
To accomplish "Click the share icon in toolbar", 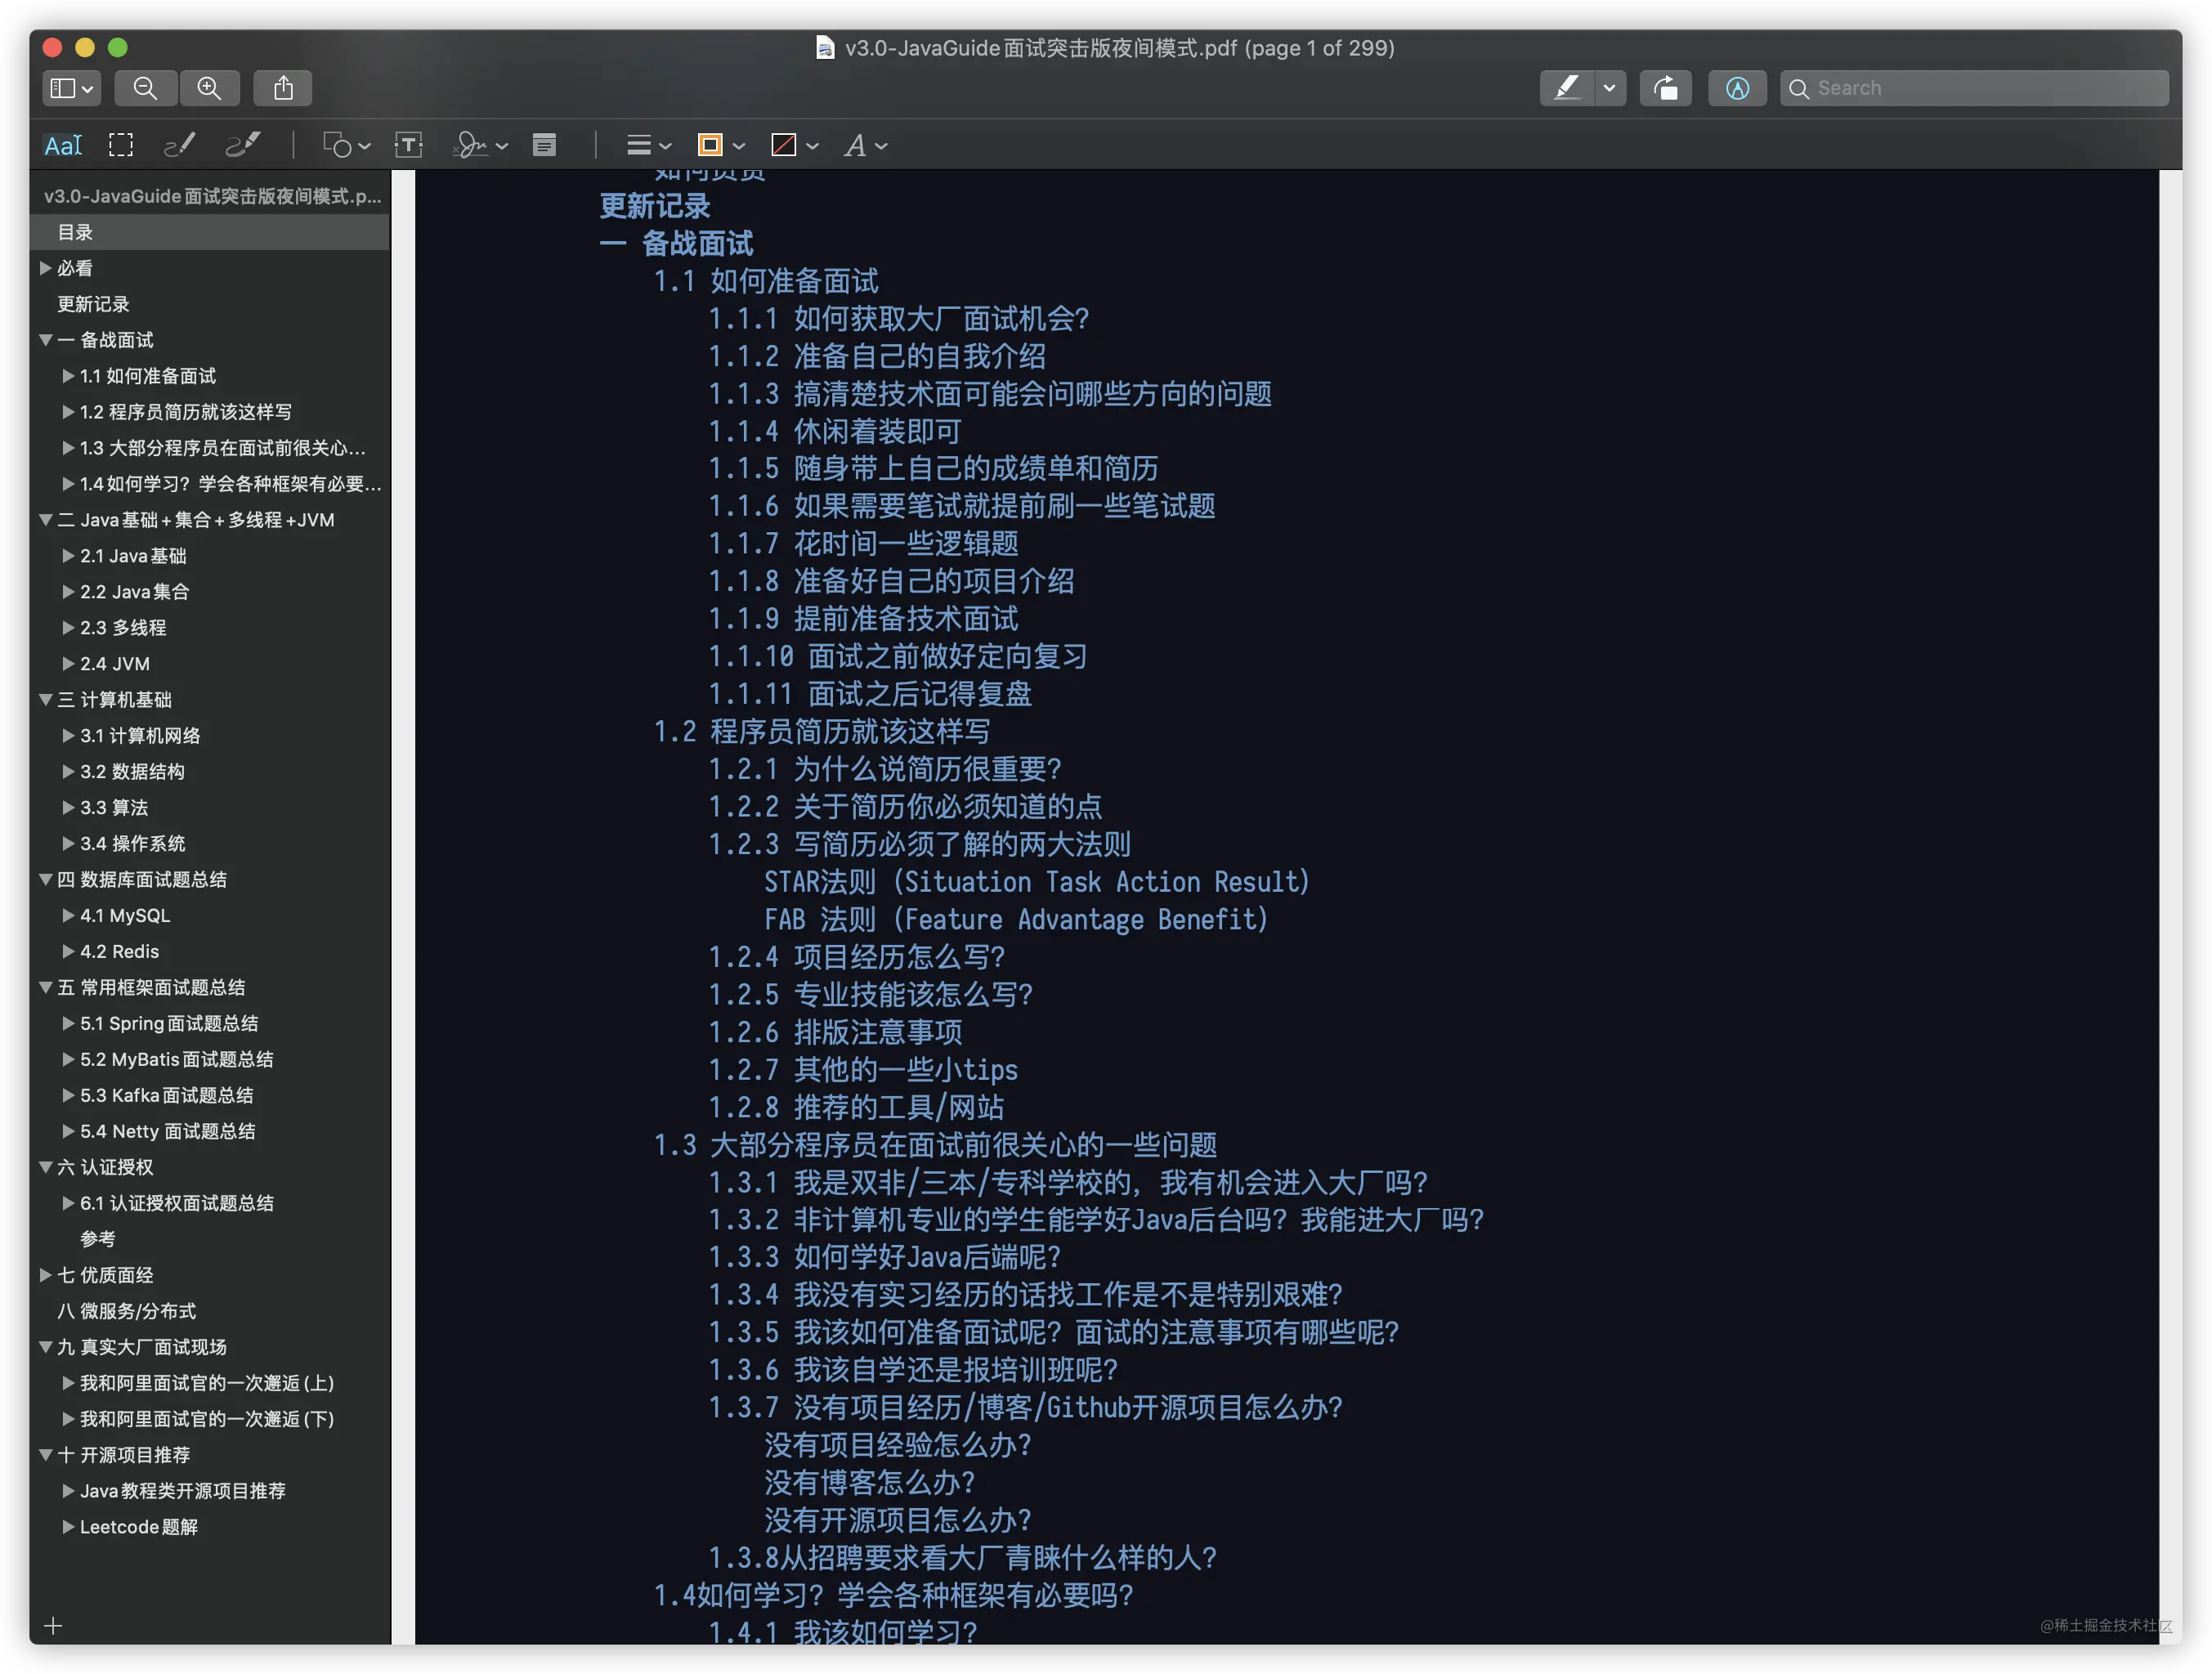I will [283, 88].
